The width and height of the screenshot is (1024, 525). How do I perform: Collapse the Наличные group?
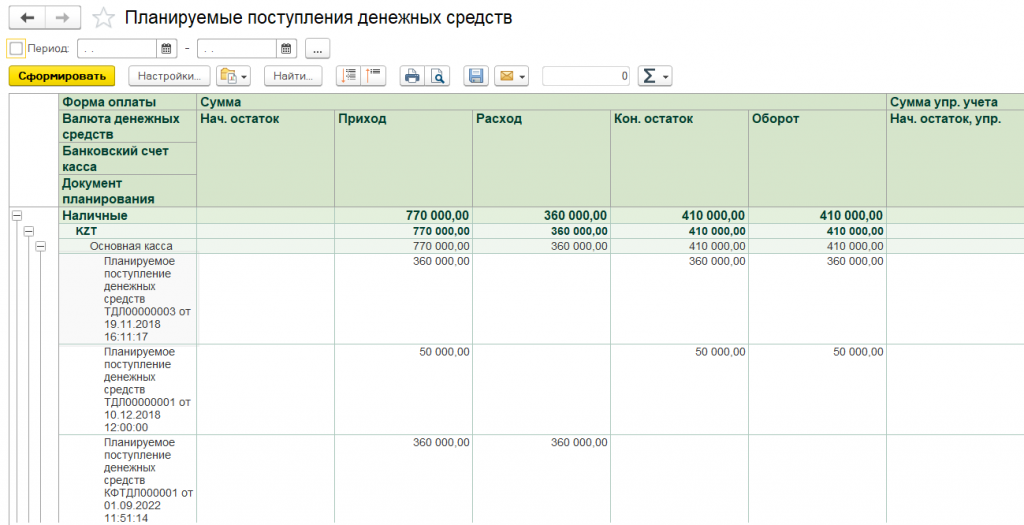tap(16, 215)
